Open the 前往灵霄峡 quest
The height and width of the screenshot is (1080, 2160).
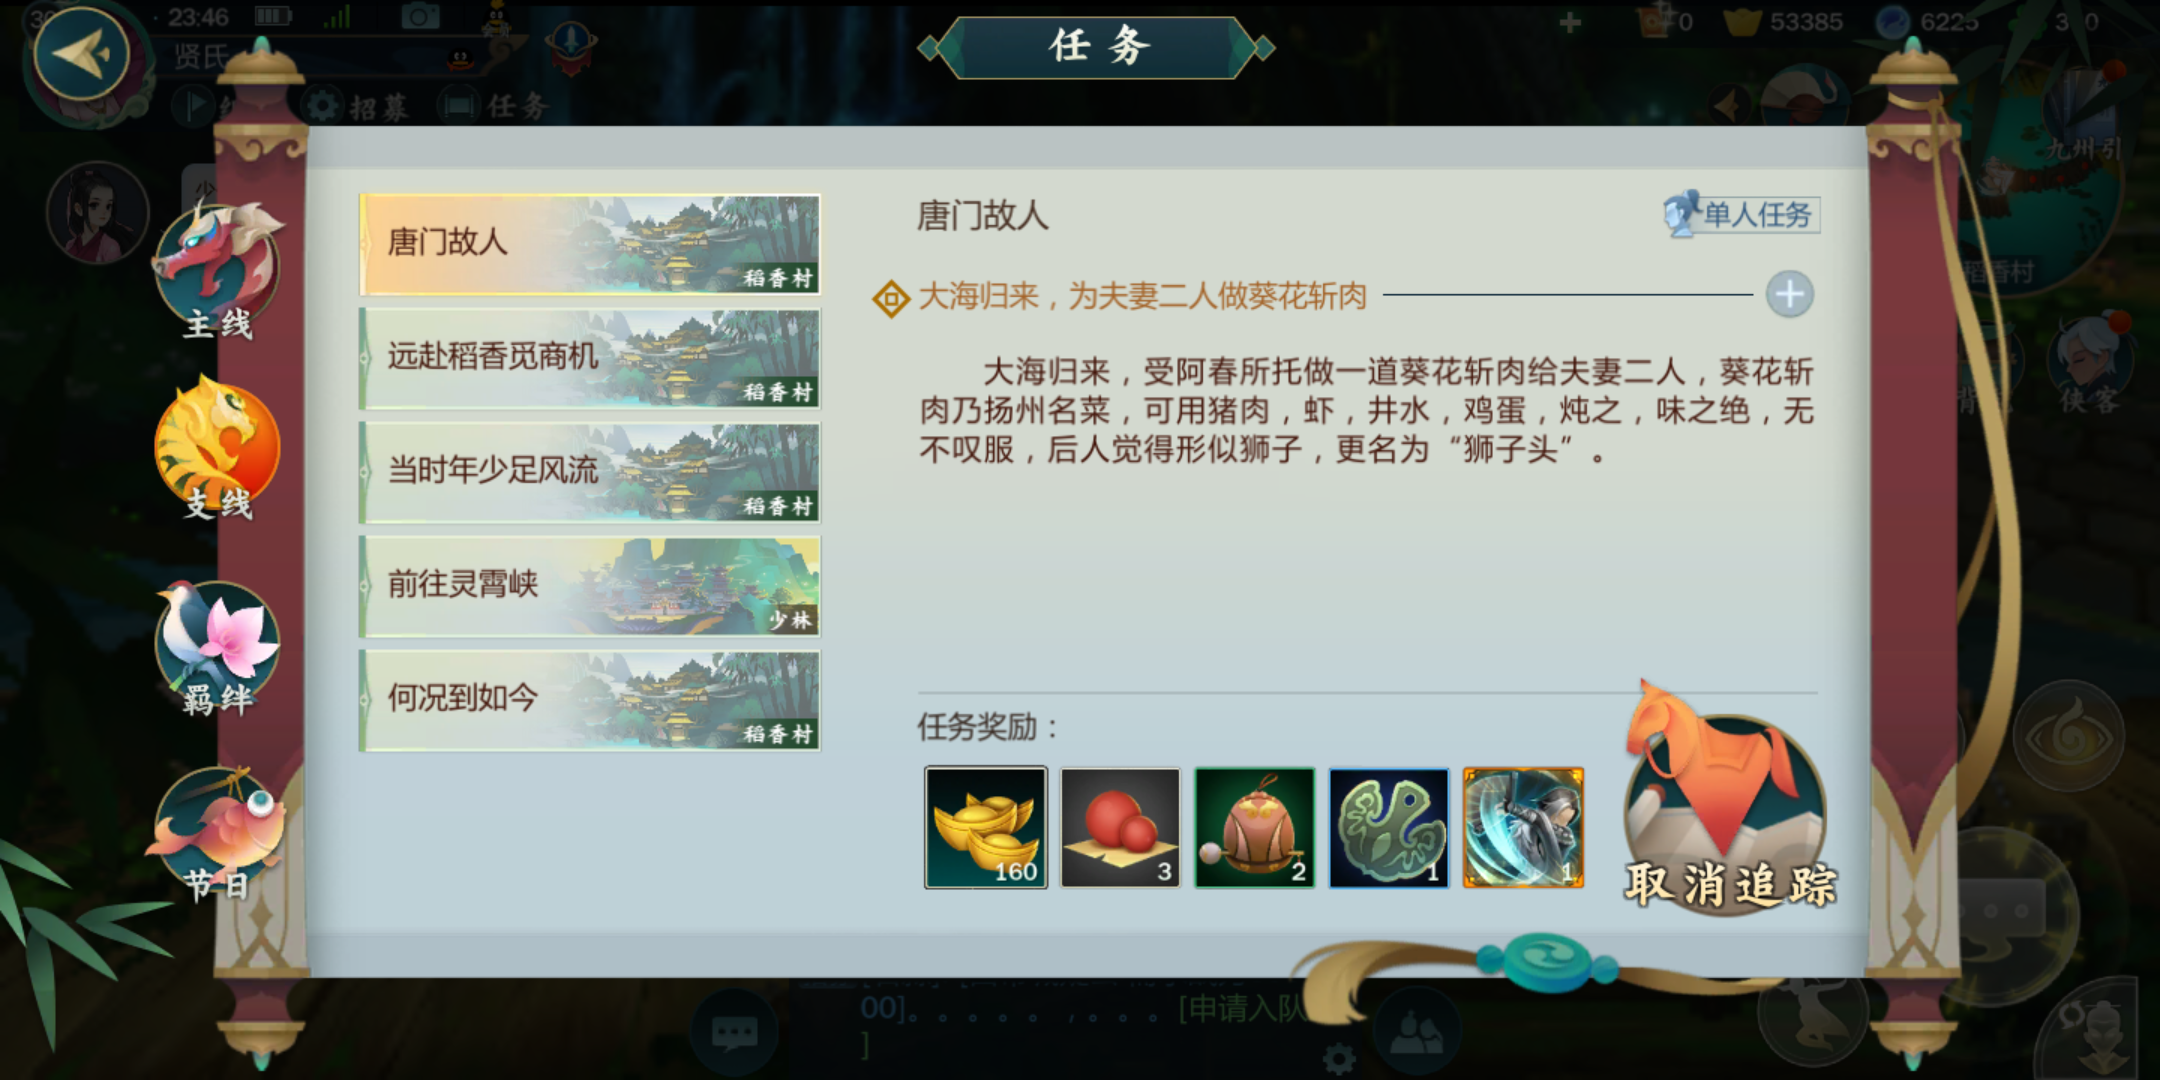pyautogui.click(x=590, y=586)
